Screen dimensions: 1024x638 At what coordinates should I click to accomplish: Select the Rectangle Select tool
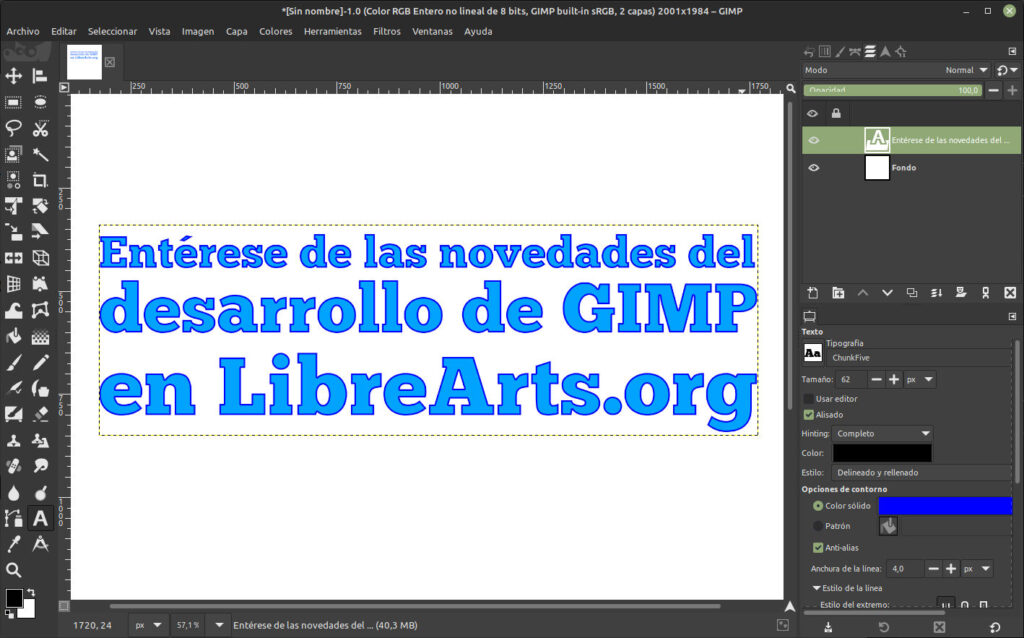point(14,103)
